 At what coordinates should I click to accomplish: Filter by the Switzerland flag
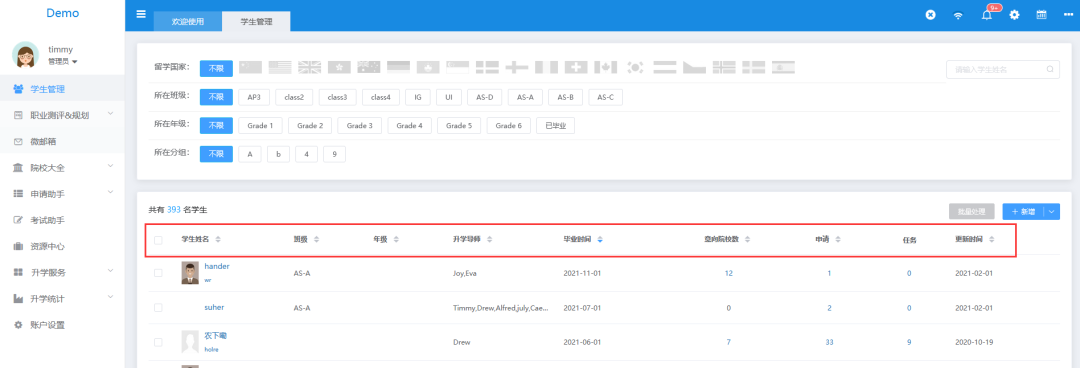(x=576, y=68)
